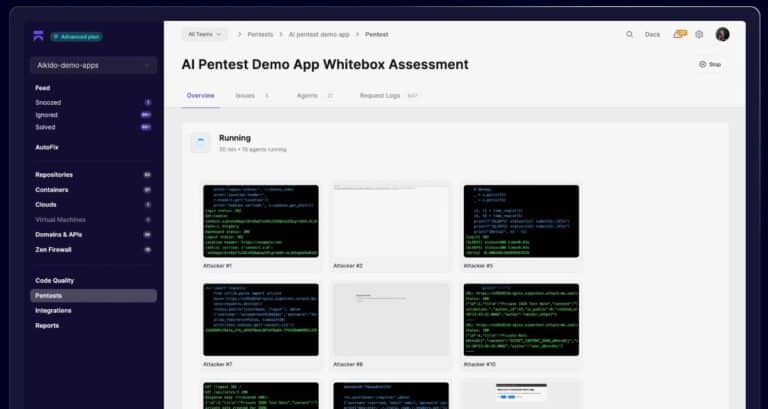Open AutoFix in the sidebar

tap(47, 147)
